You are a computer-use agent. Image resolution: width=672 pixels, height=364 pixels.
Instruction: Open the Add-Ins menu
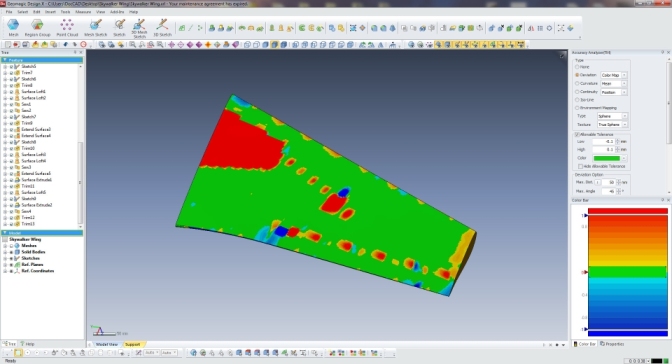tap(117, 12)
